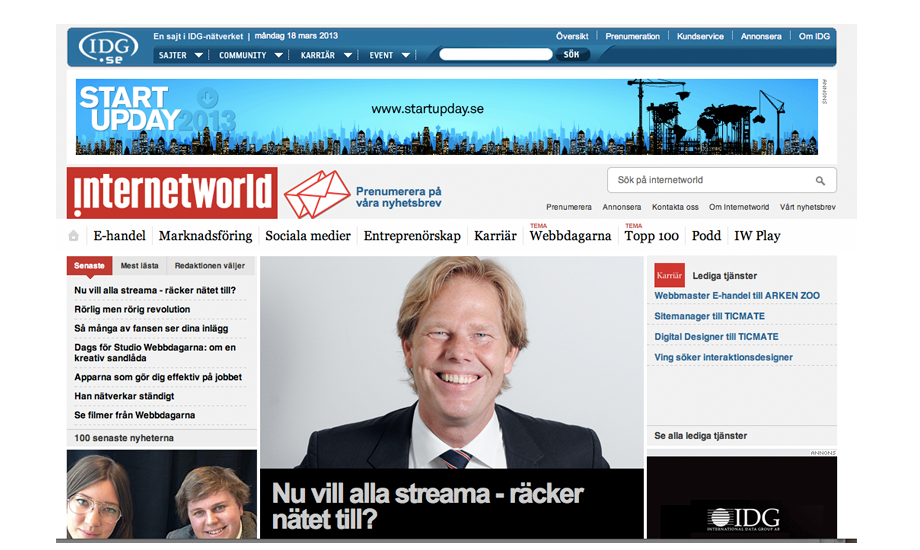Expand the COMMUNITY dropdown menu

coord(251,55)
